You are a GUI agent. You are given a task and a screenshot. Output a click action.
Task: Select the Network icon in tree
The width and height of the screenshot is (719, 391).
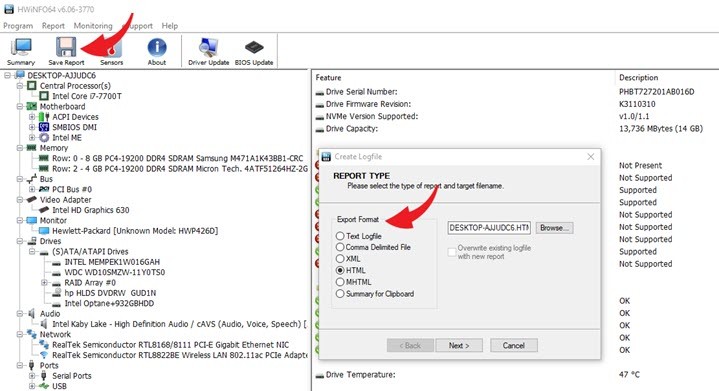(32, 334)
